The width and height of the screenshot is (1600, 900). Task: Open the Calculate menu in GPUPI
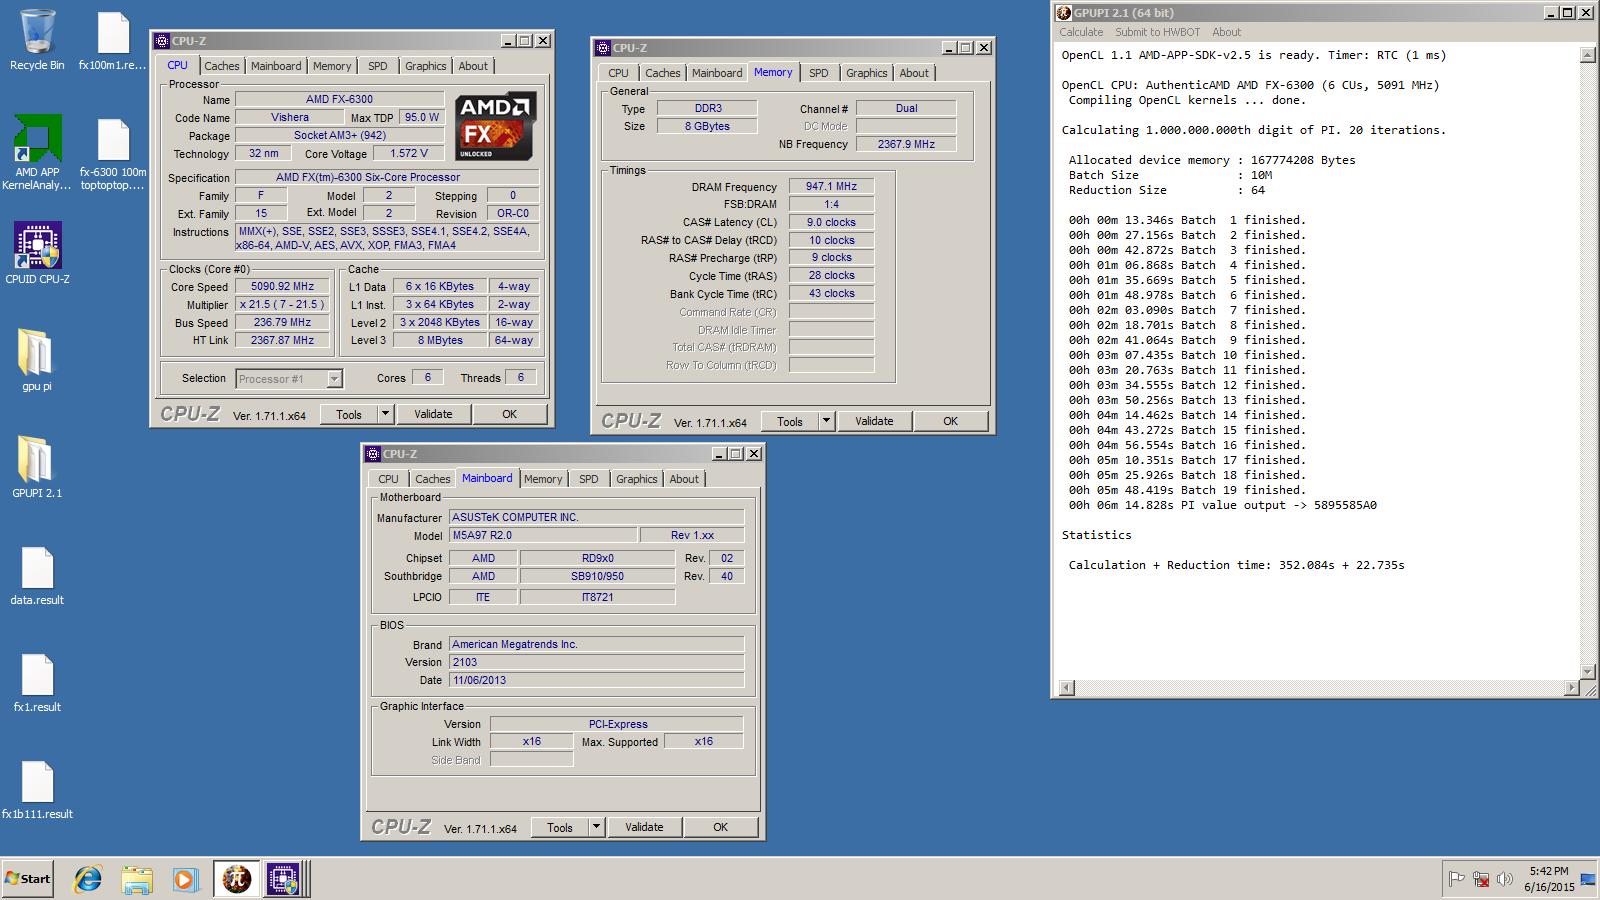(x=1081, y=32)
